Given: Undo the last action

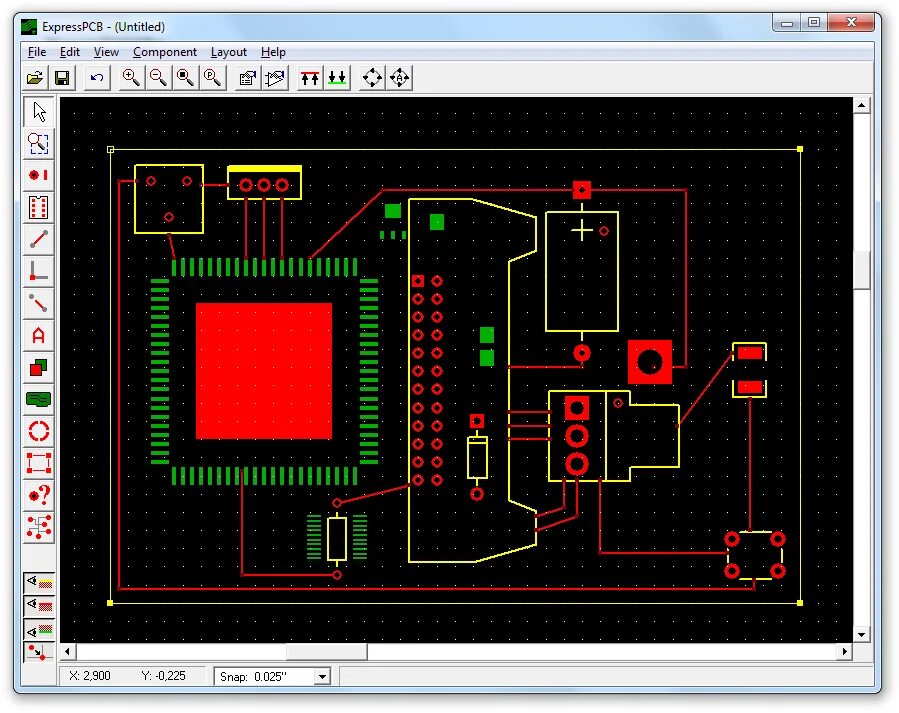Looking at the screenshot, I should coord(96,77).
